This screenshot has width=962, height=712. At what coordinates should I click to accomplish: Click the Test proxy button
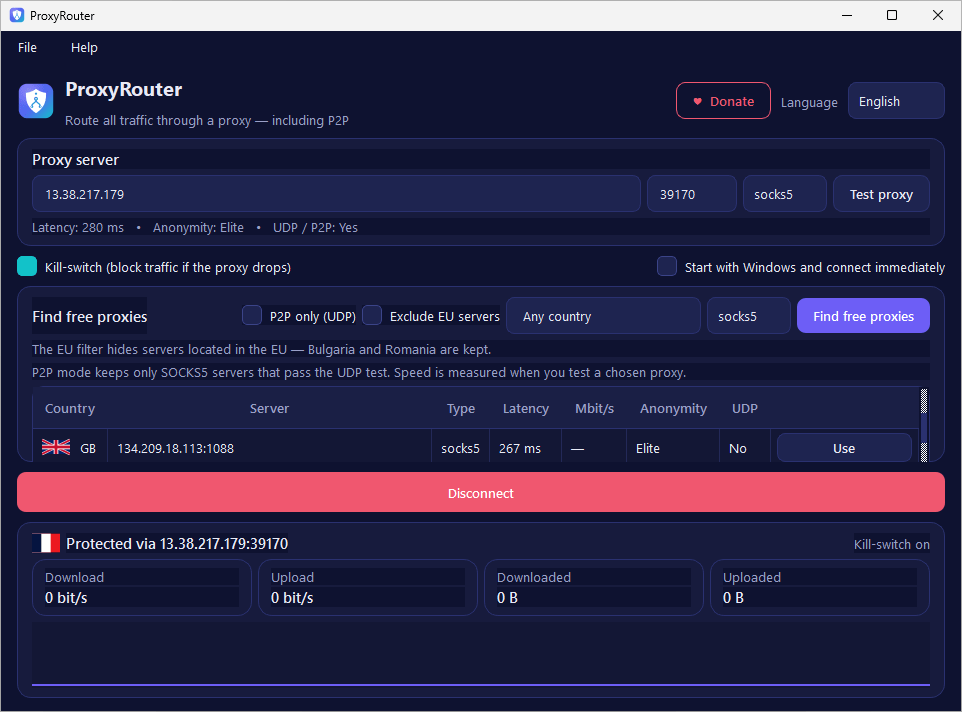881,194
